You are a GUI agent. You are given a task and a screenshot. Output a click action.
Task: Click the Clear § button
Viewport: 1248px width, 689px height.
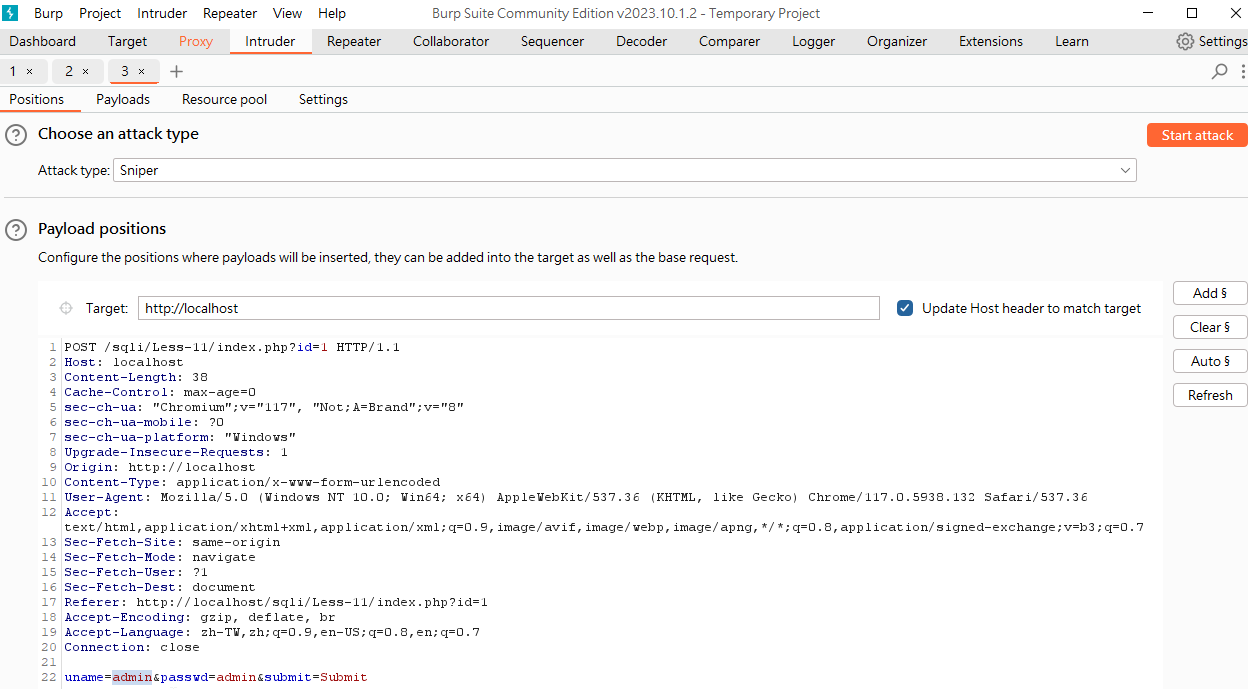click(x=1210, y=327)
